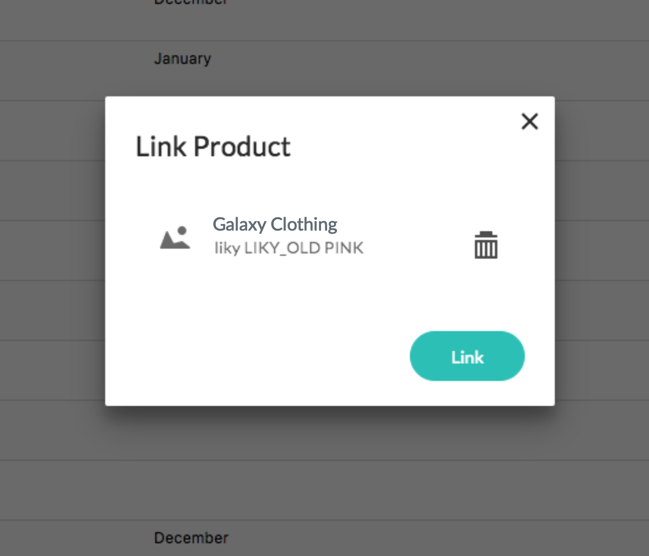Click the word PINK in variant text

(x=344, y=248)
